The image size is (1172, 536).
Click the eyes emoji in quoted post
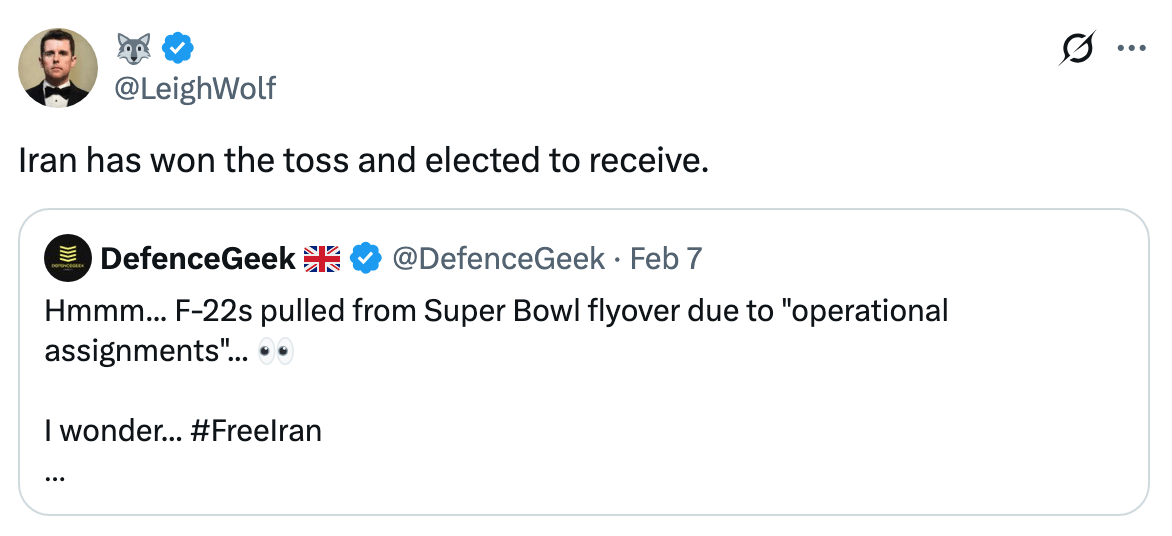click(275, 351)
